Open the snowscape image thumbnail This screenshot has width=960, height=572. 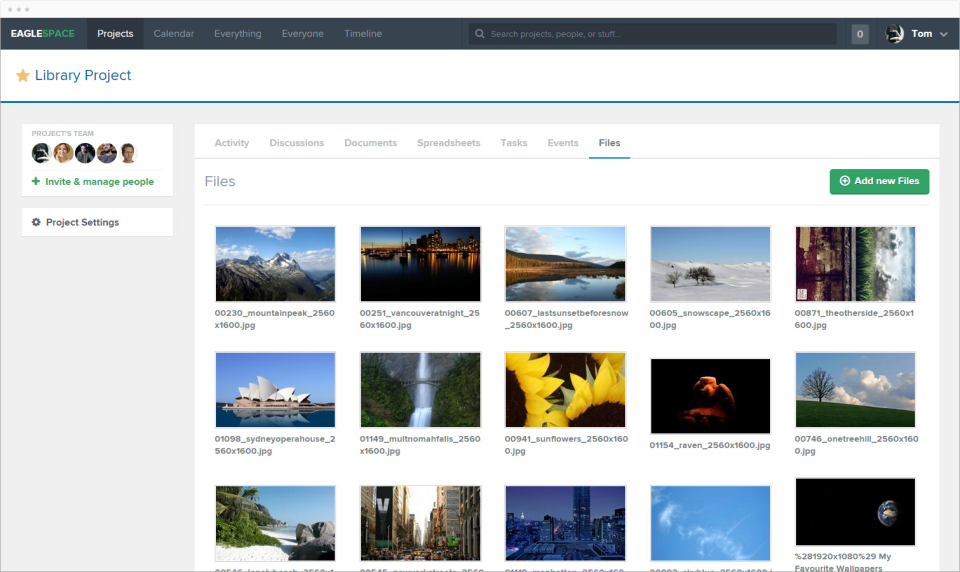710,263
